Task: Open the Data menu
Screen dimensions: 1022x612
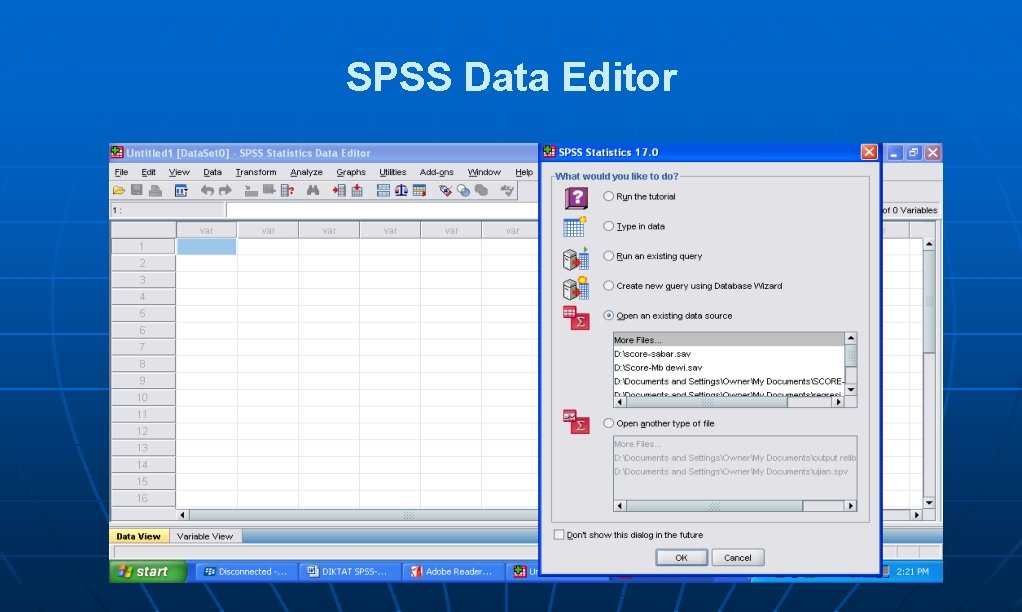Action: pyautogui.click(x=212, y=172)
